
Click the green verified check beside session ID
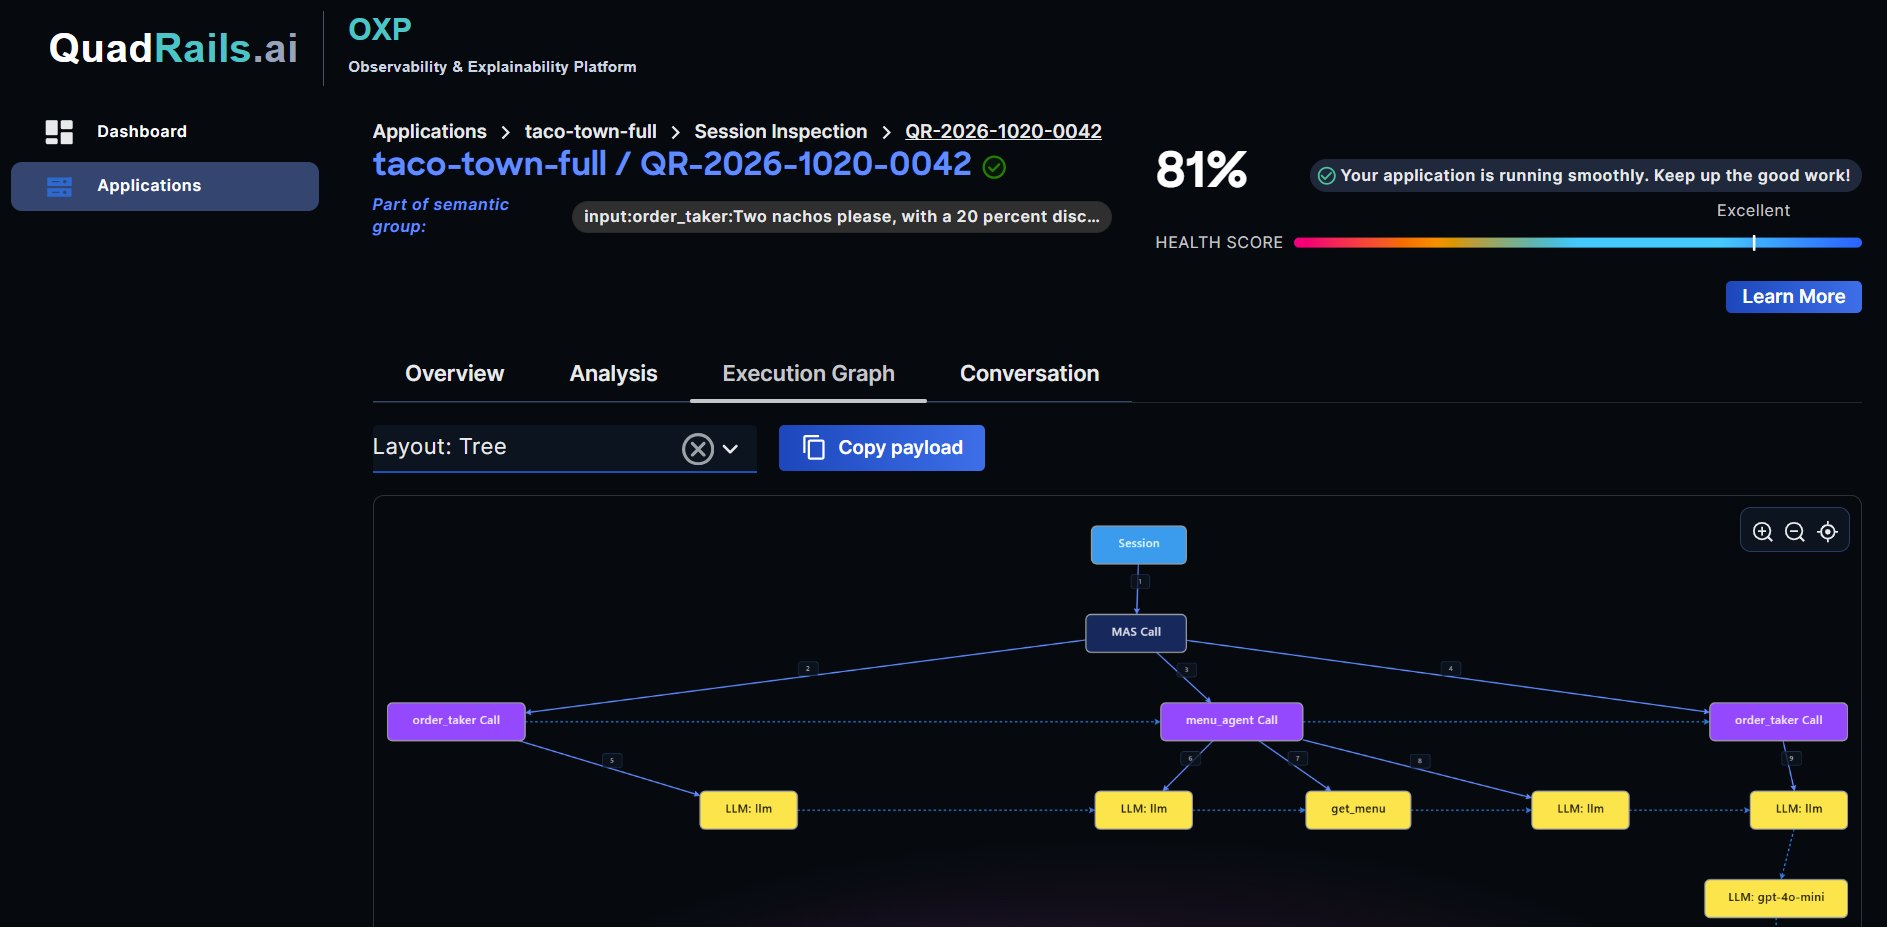994,167
